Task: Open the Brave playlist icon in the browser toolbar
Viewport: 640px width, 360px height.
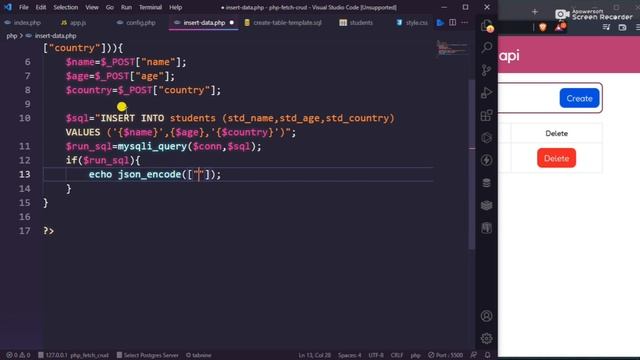Action: [607, 27]
